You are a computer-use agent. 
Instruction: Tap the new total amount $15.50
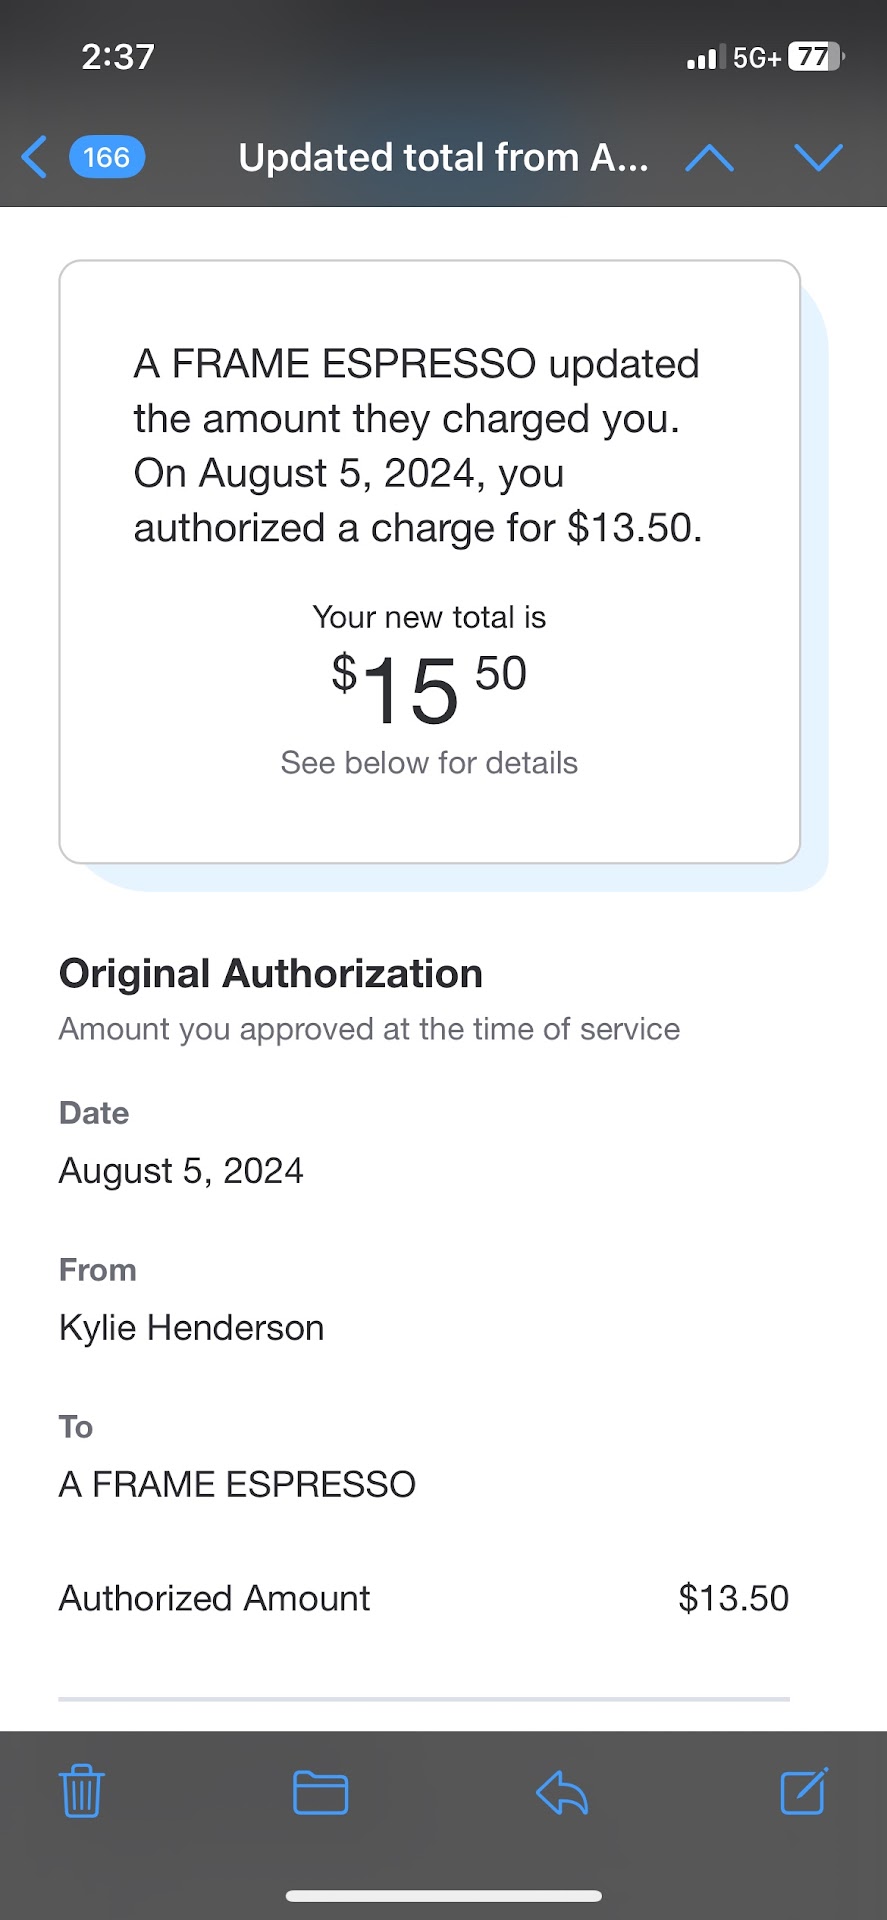click(x=429, y=687)
